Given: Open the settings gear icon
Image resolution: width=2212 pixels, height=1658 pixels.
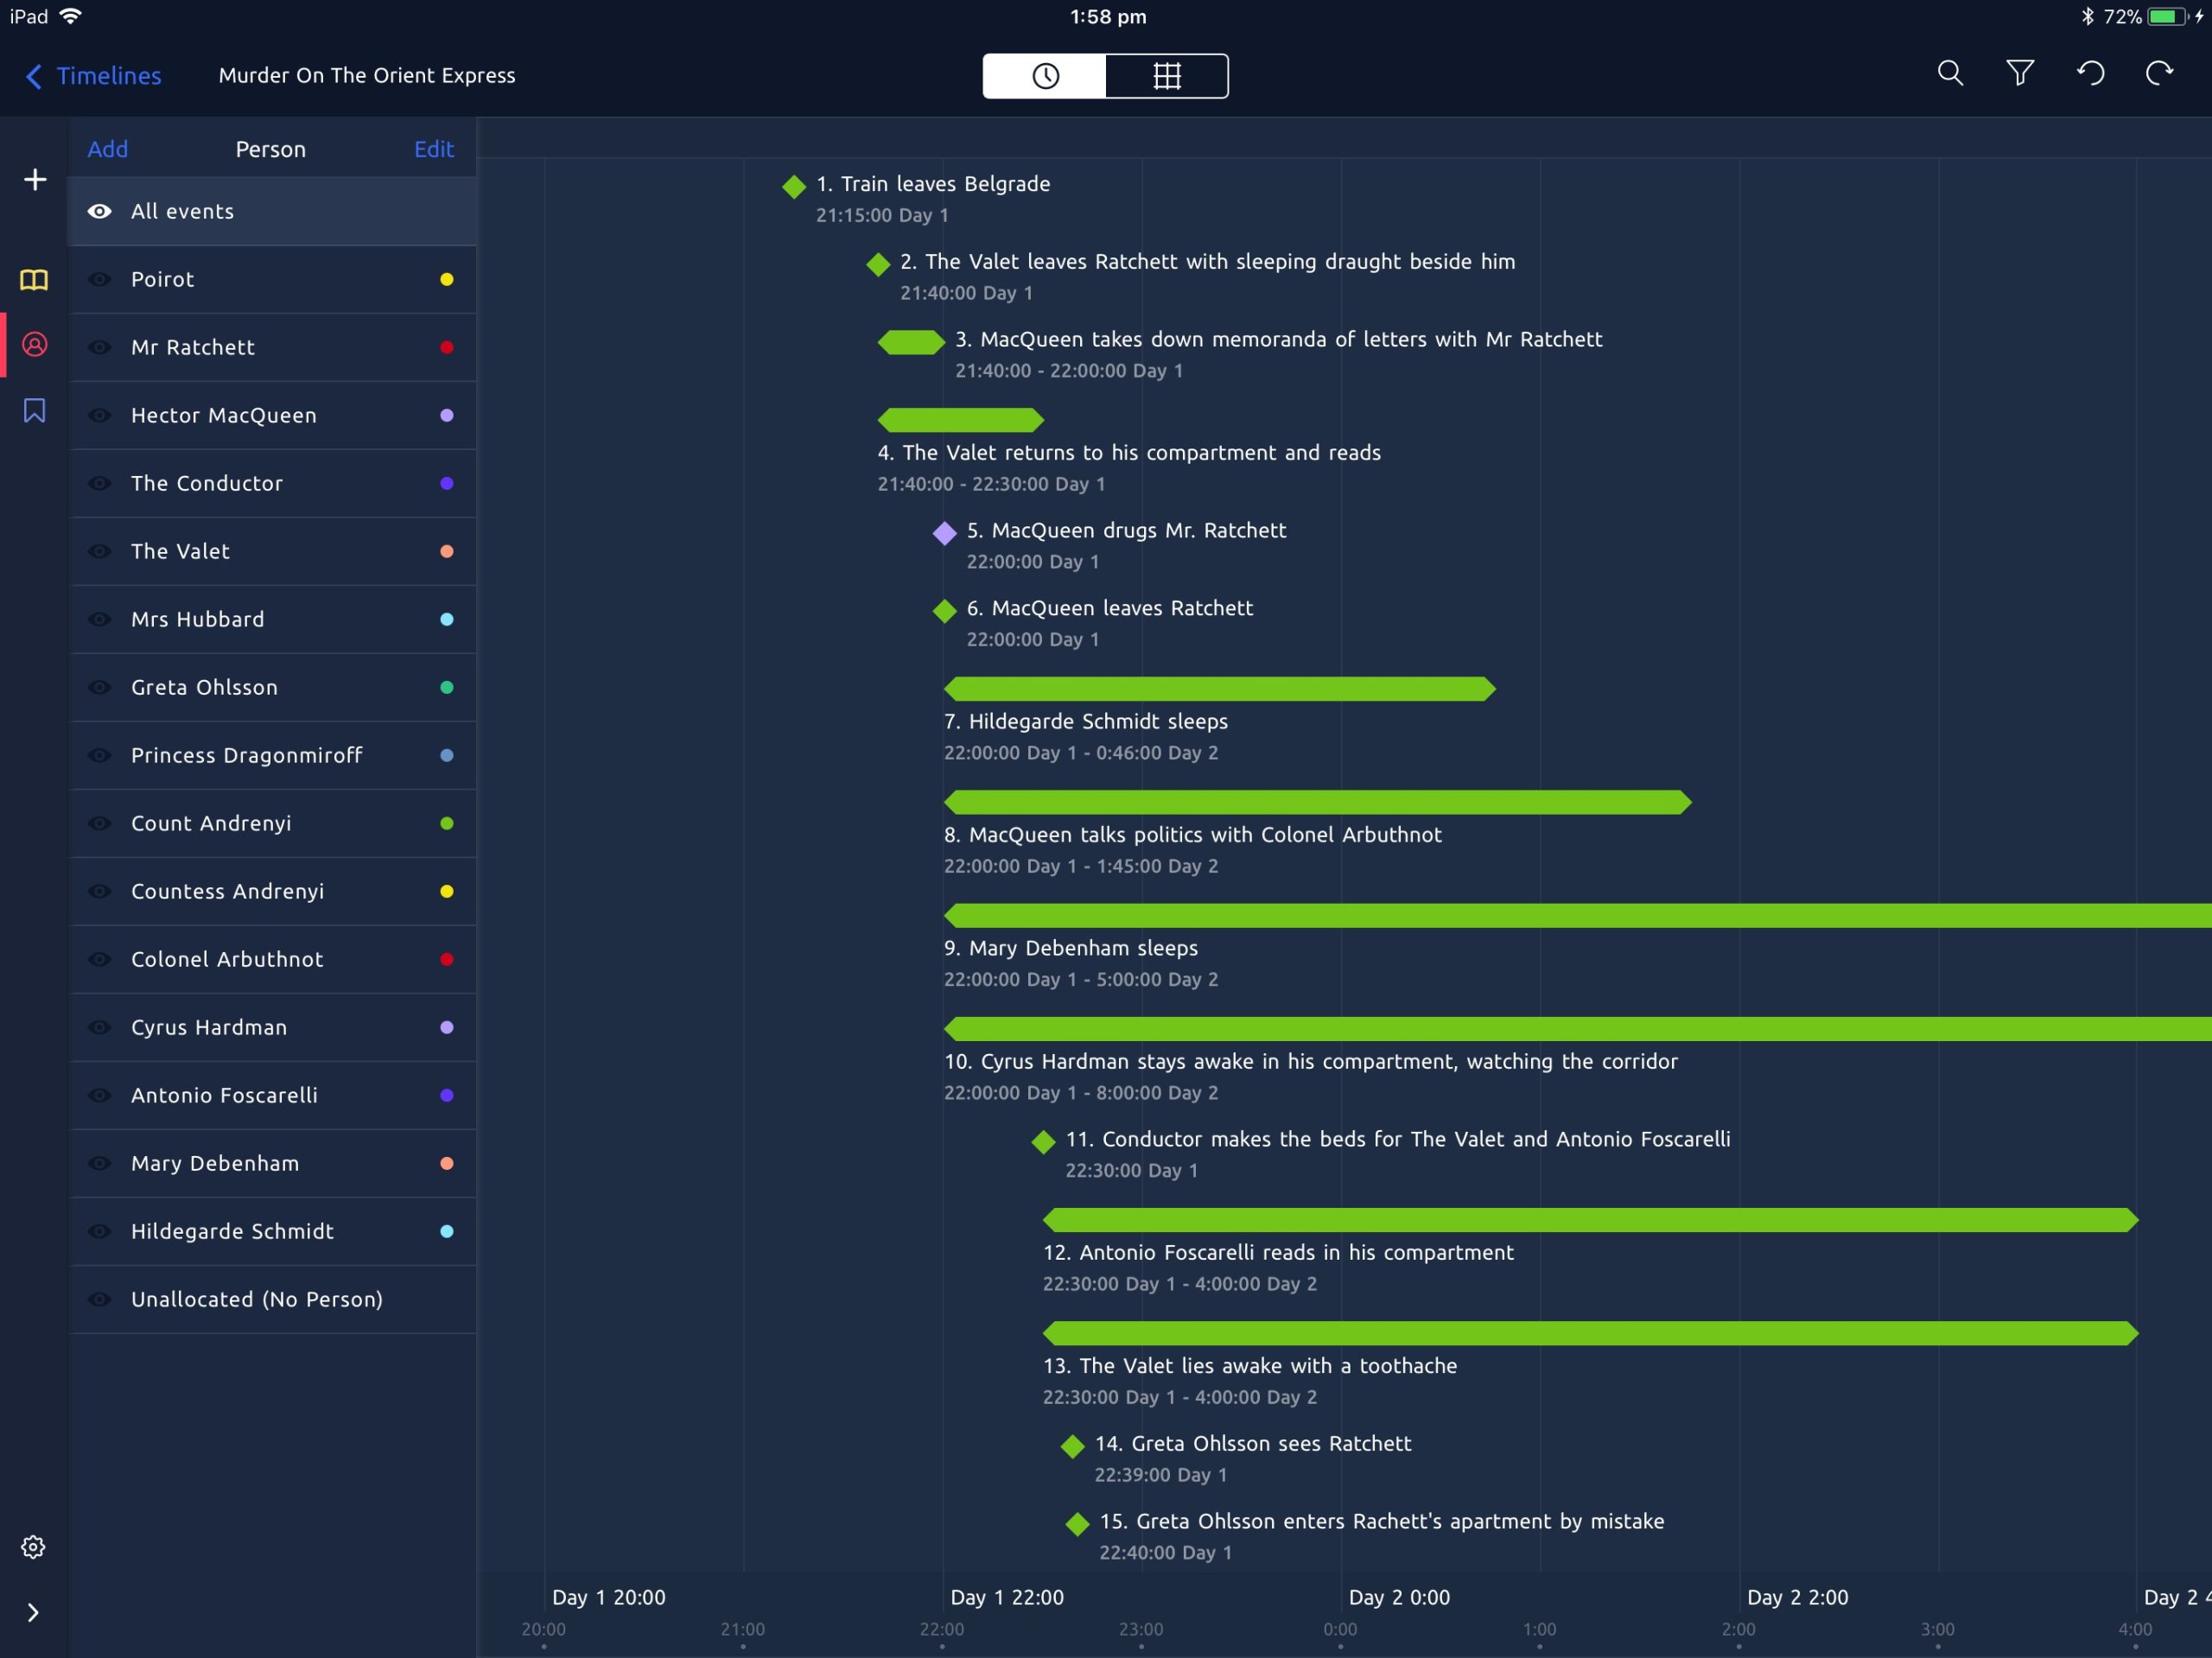Looking at the screenshot, I should (x=33, y=1547).
